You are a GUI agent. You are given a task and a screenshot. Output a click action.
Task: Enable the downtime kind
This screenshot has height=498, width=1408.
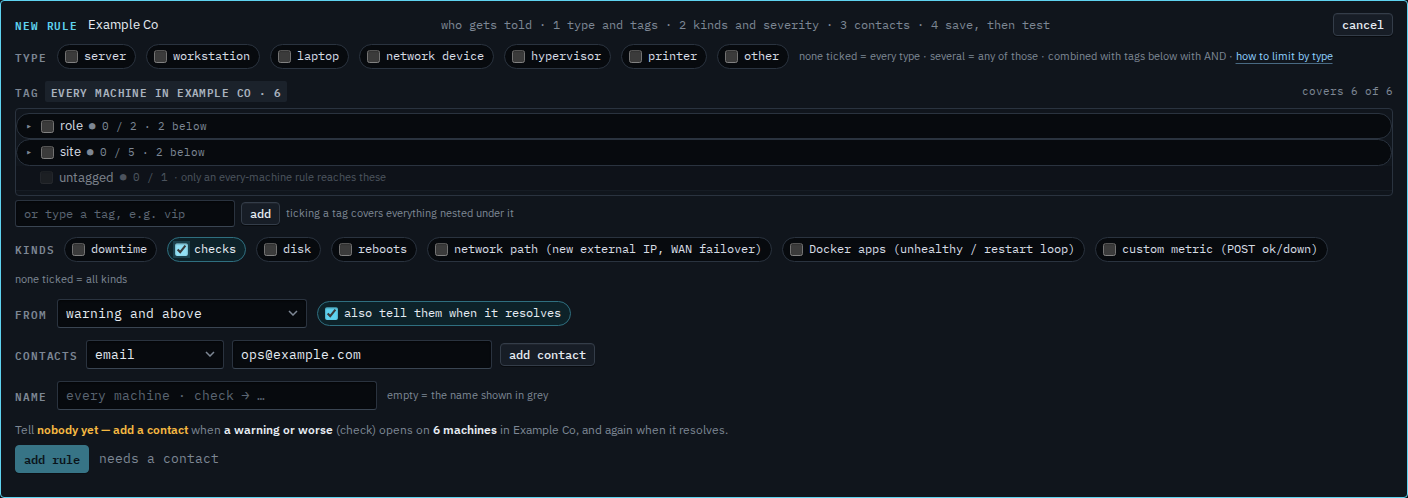78,250
